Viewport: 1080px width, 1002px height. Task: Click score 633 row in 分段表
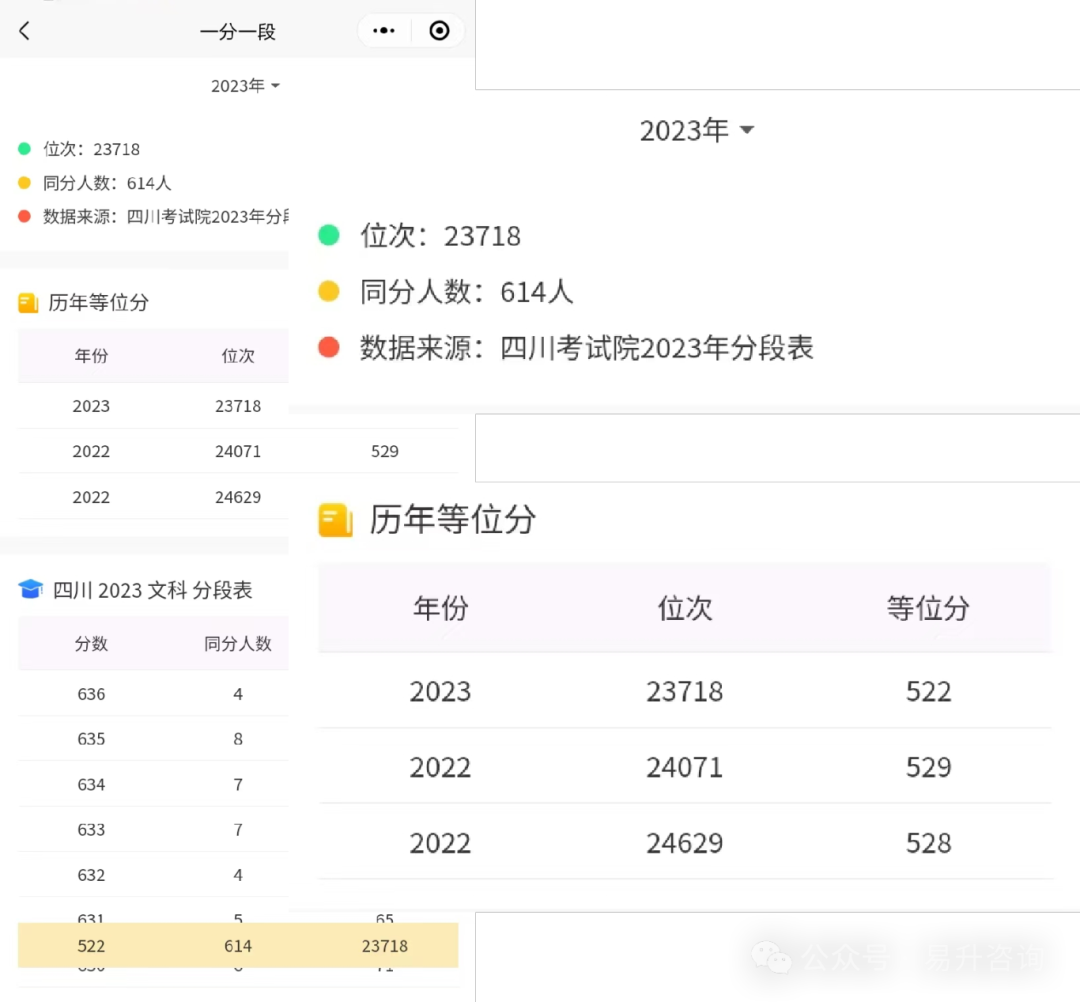pyautogui.click(x=153, y=830)
